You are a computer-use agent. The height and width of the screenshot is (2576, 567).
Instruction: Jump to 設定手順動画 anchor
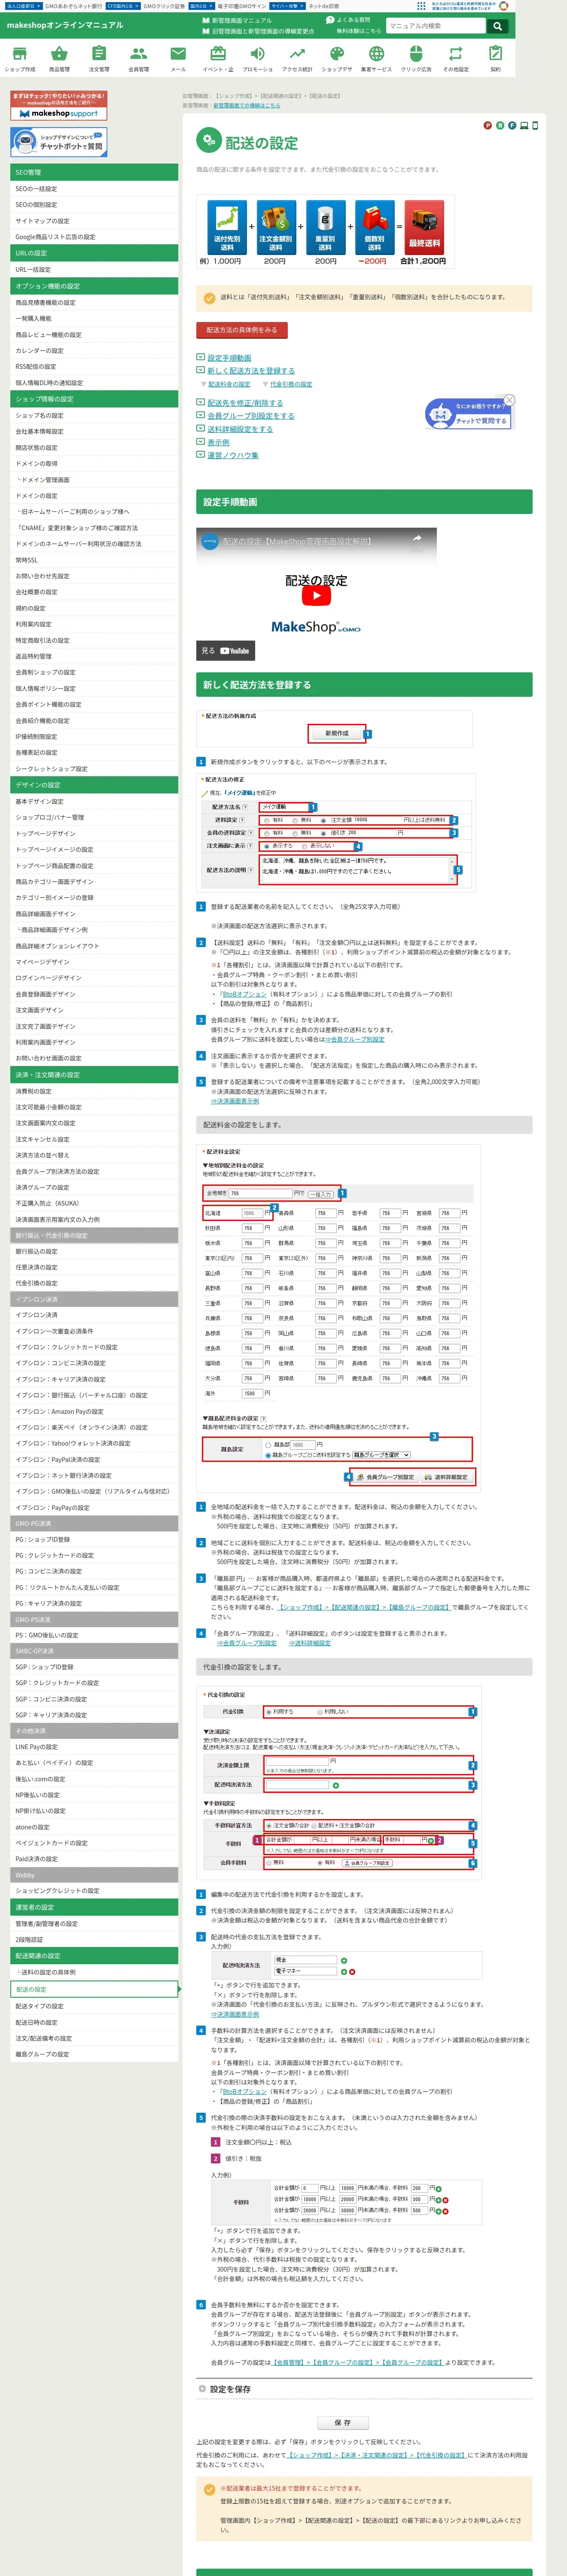pos(229,358)
